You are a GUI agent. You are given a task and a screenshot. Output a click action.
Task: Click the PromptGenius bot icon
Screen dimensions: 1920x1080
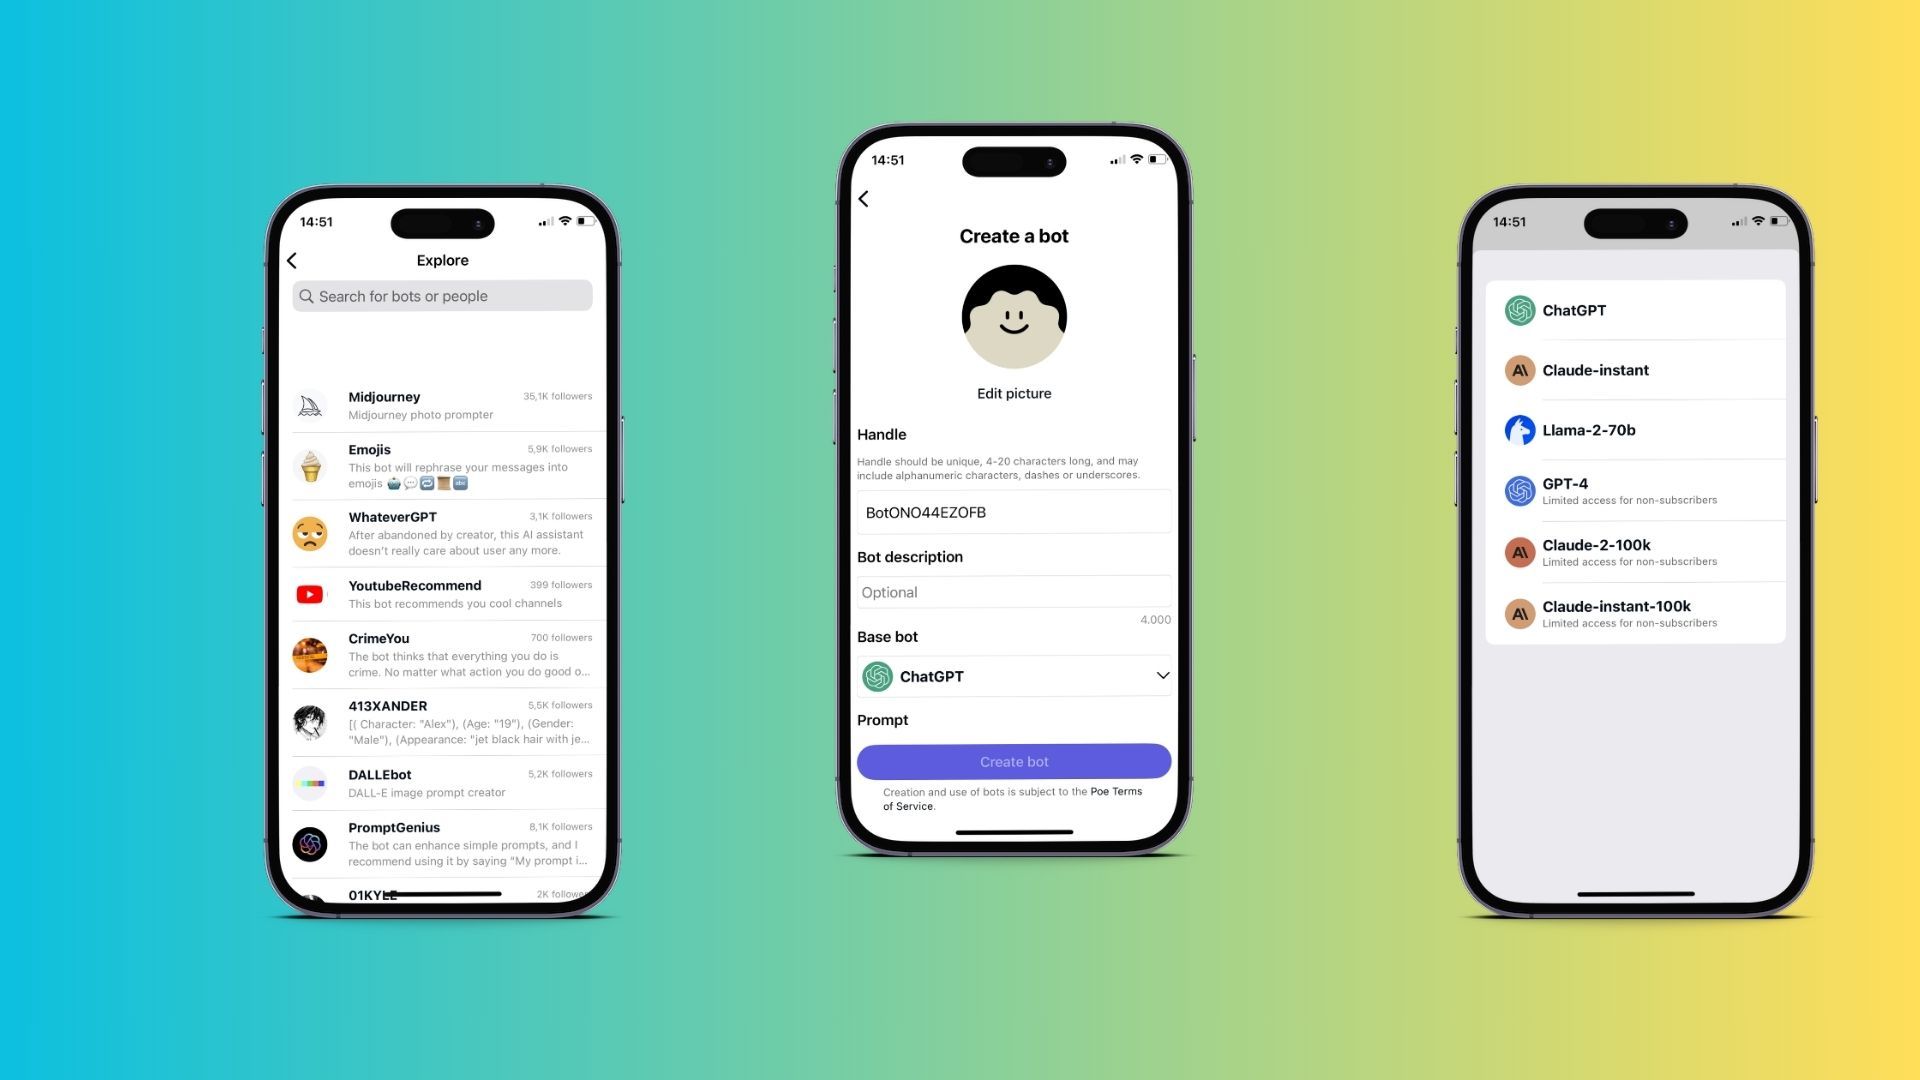click(310, 844)
